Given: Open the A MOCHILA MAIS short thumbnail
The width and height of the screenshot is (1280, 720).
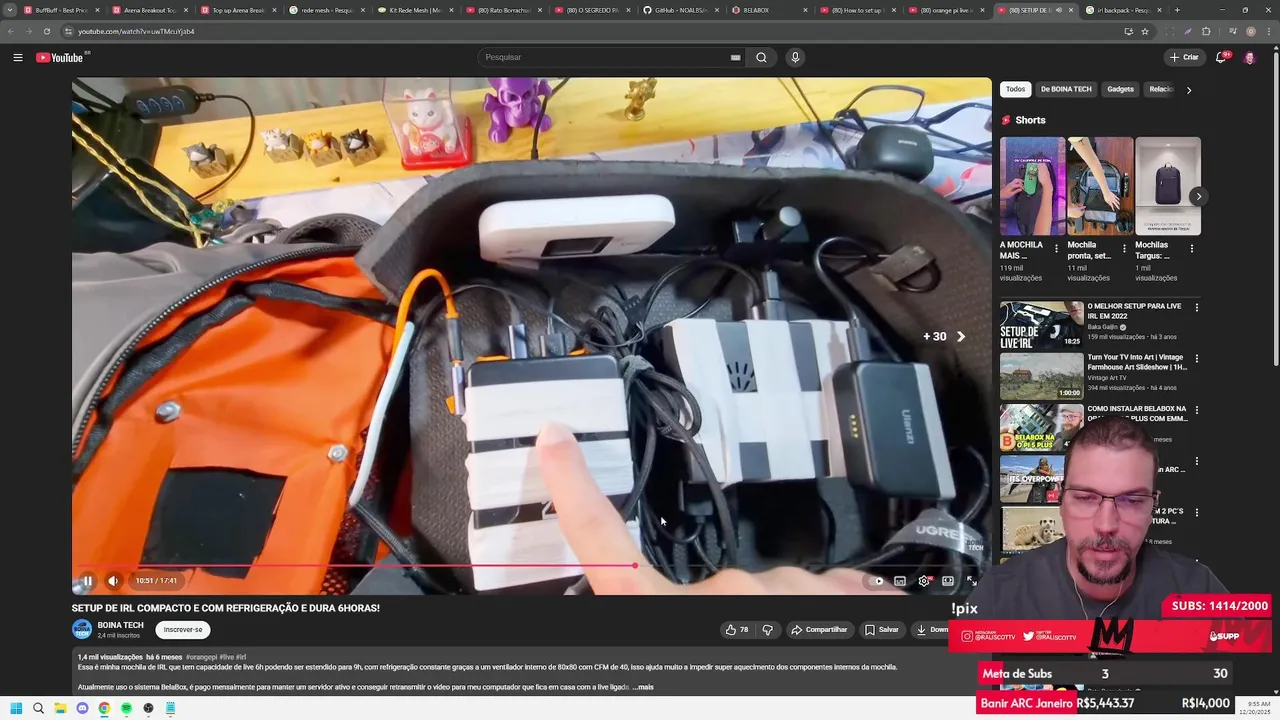Looking at the screenshot, I should pos(1032,186).
